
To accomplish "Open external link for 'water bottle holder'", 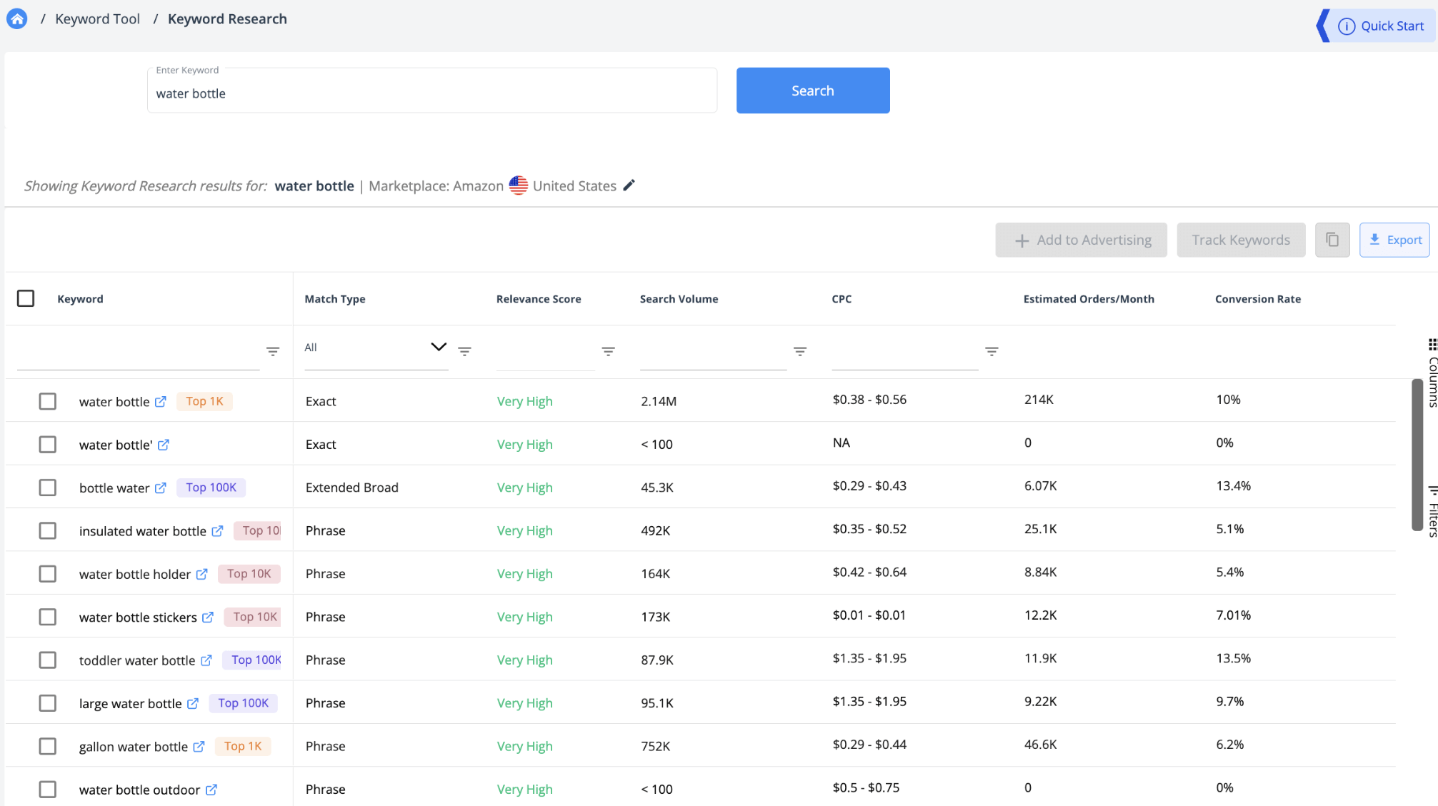I will pos(202,574).
